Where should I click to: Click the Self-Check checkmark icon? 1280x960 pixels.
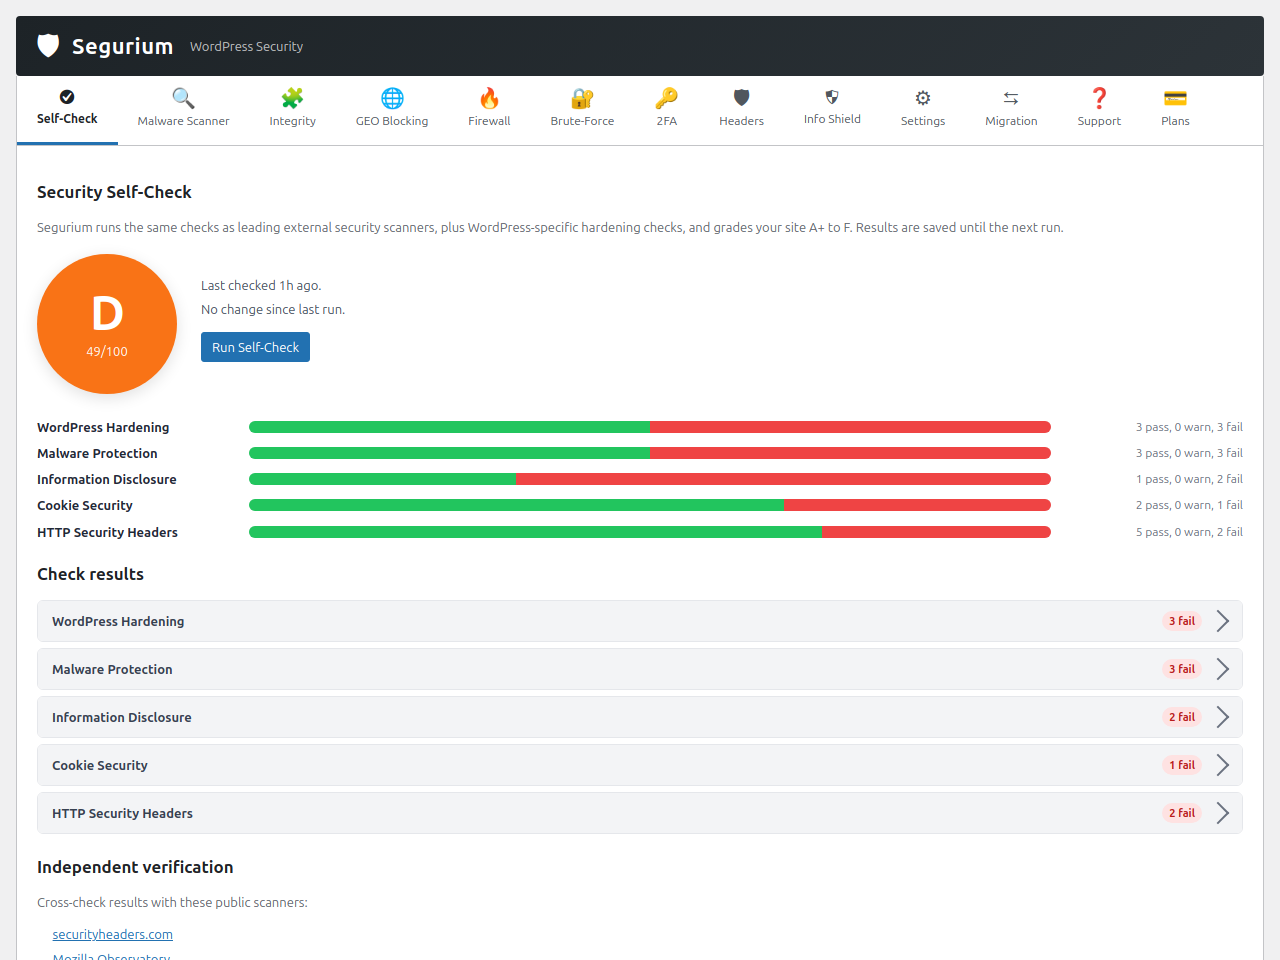(x=67, y=97)
